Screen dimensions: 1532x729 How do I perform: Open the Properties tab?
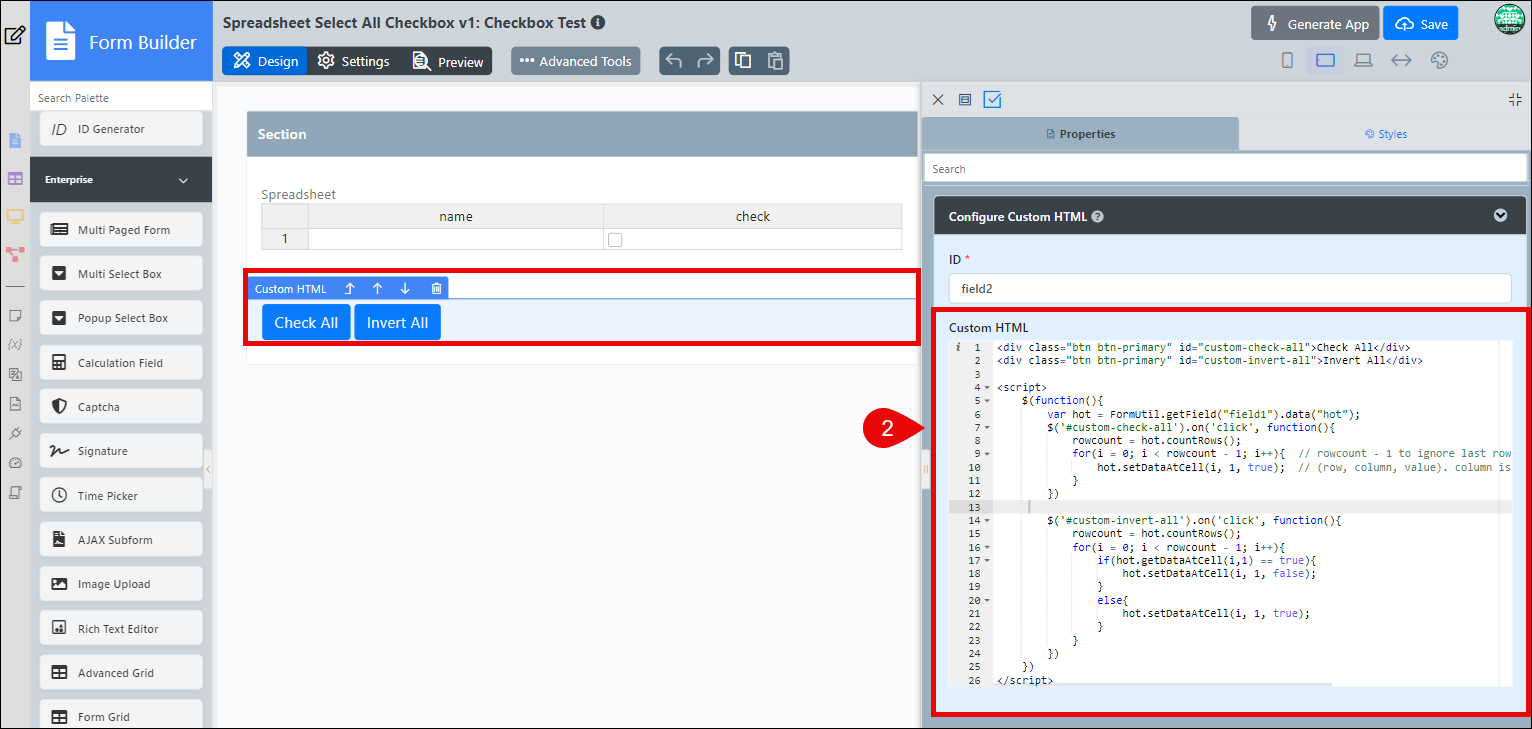coord(1080,133)
